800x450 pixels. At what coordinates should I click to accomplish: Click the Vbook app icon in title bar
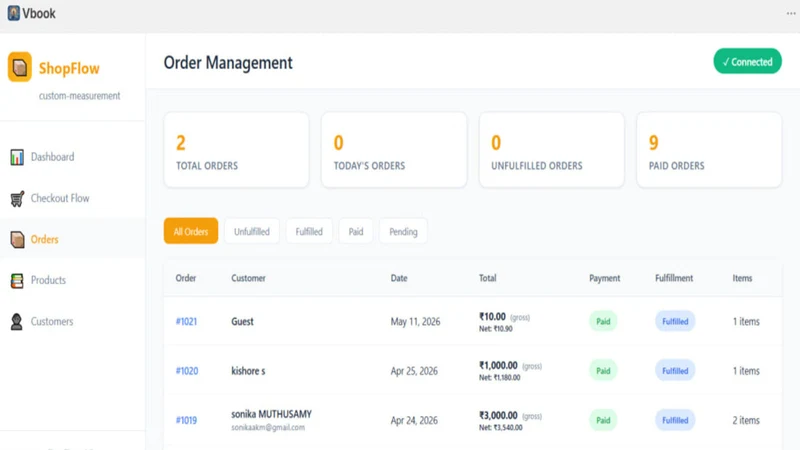[x=13, y=13]
